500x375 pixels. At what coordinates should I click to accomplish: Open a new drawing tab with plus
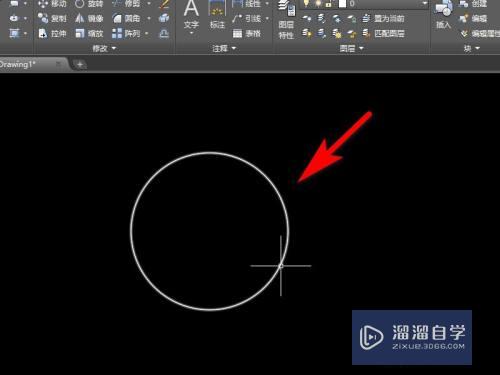click(80, 65)
